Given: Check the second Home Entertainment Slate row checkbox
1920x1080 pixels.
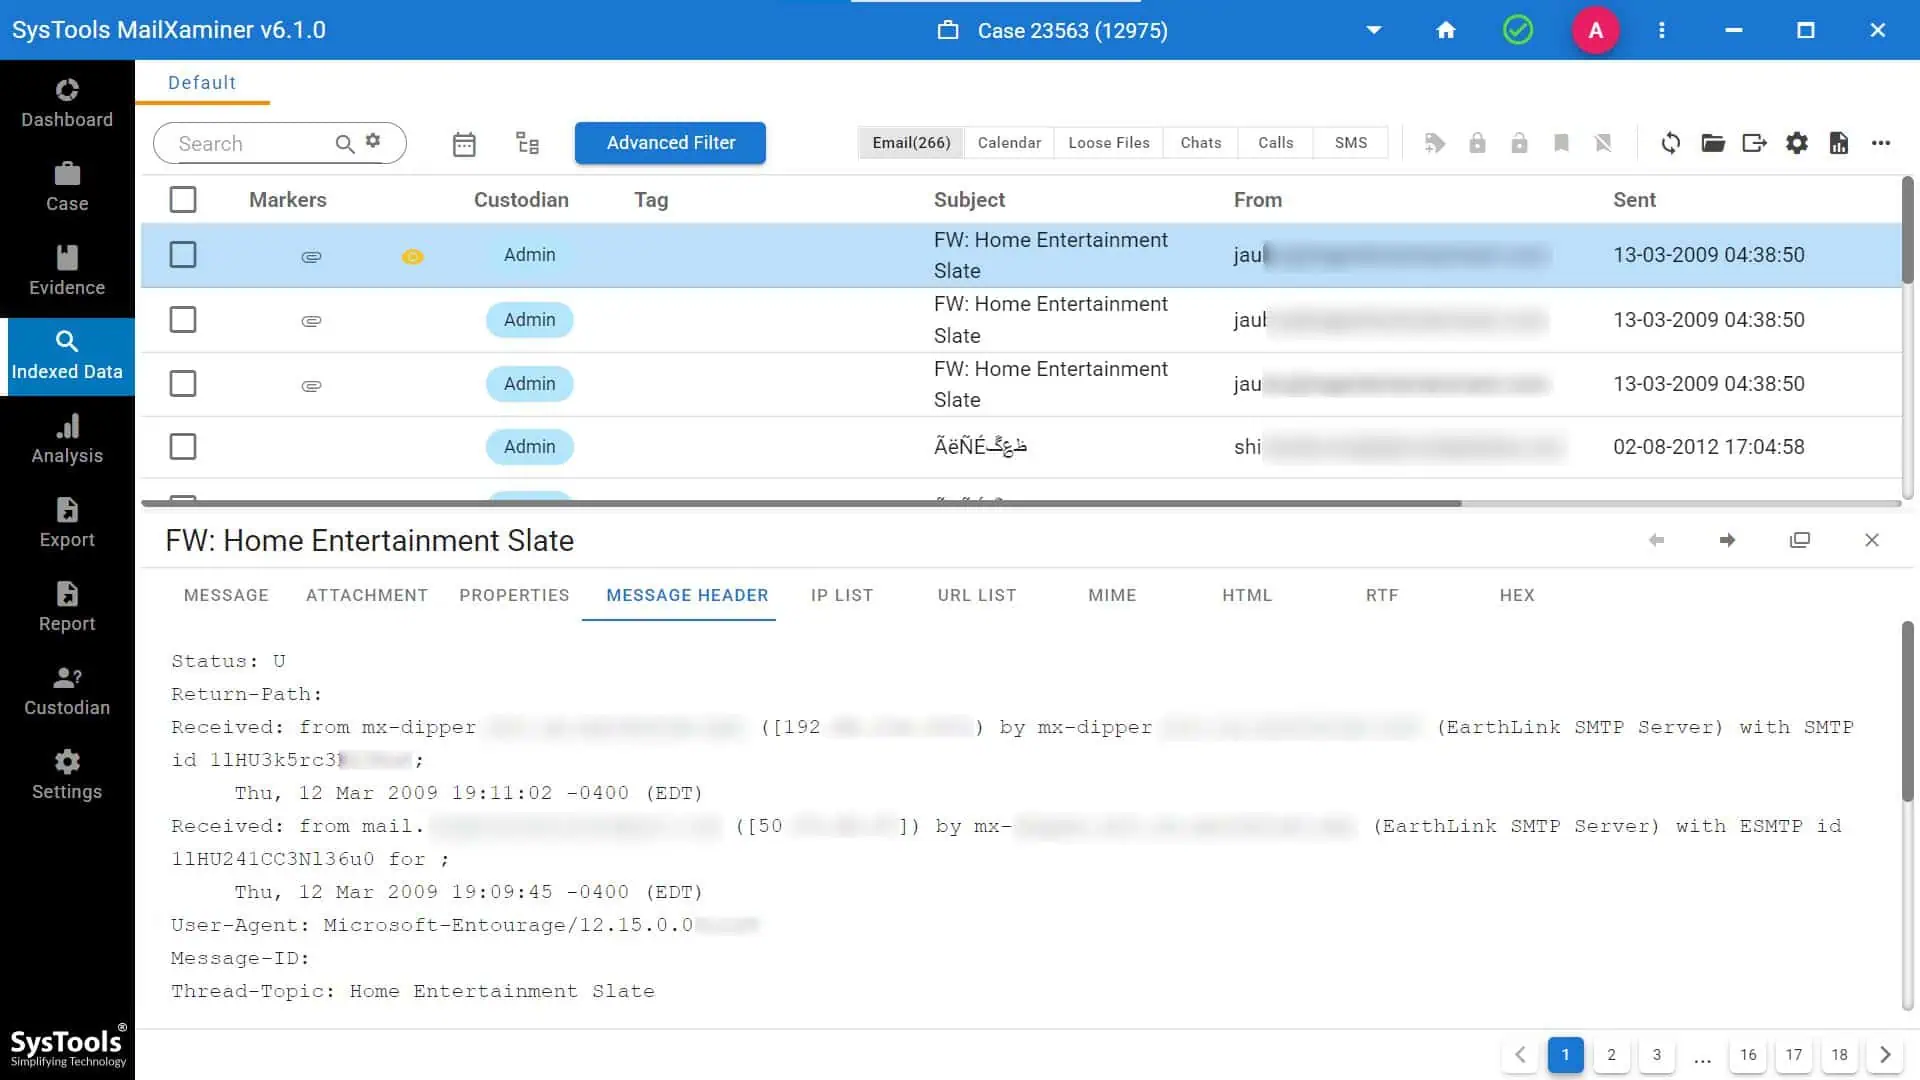Looking at the screenshot, I should click(183, 320).
